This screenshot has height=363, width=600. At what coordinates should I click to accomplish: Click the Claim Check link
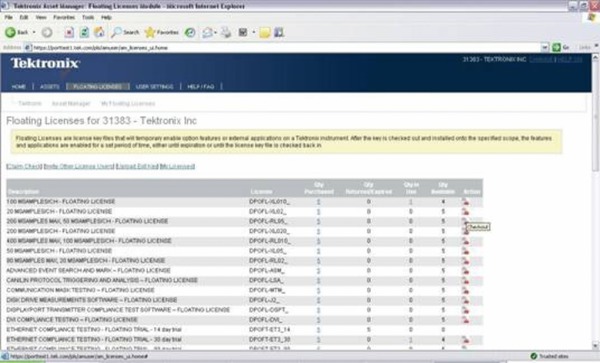coord(24,166)
